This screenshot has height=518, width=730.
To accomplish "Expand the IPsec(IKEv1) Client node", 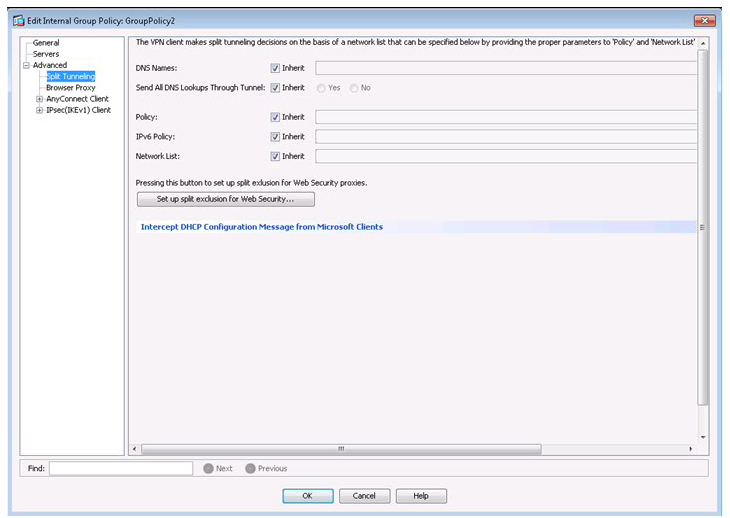I will [x=39, y=110].
